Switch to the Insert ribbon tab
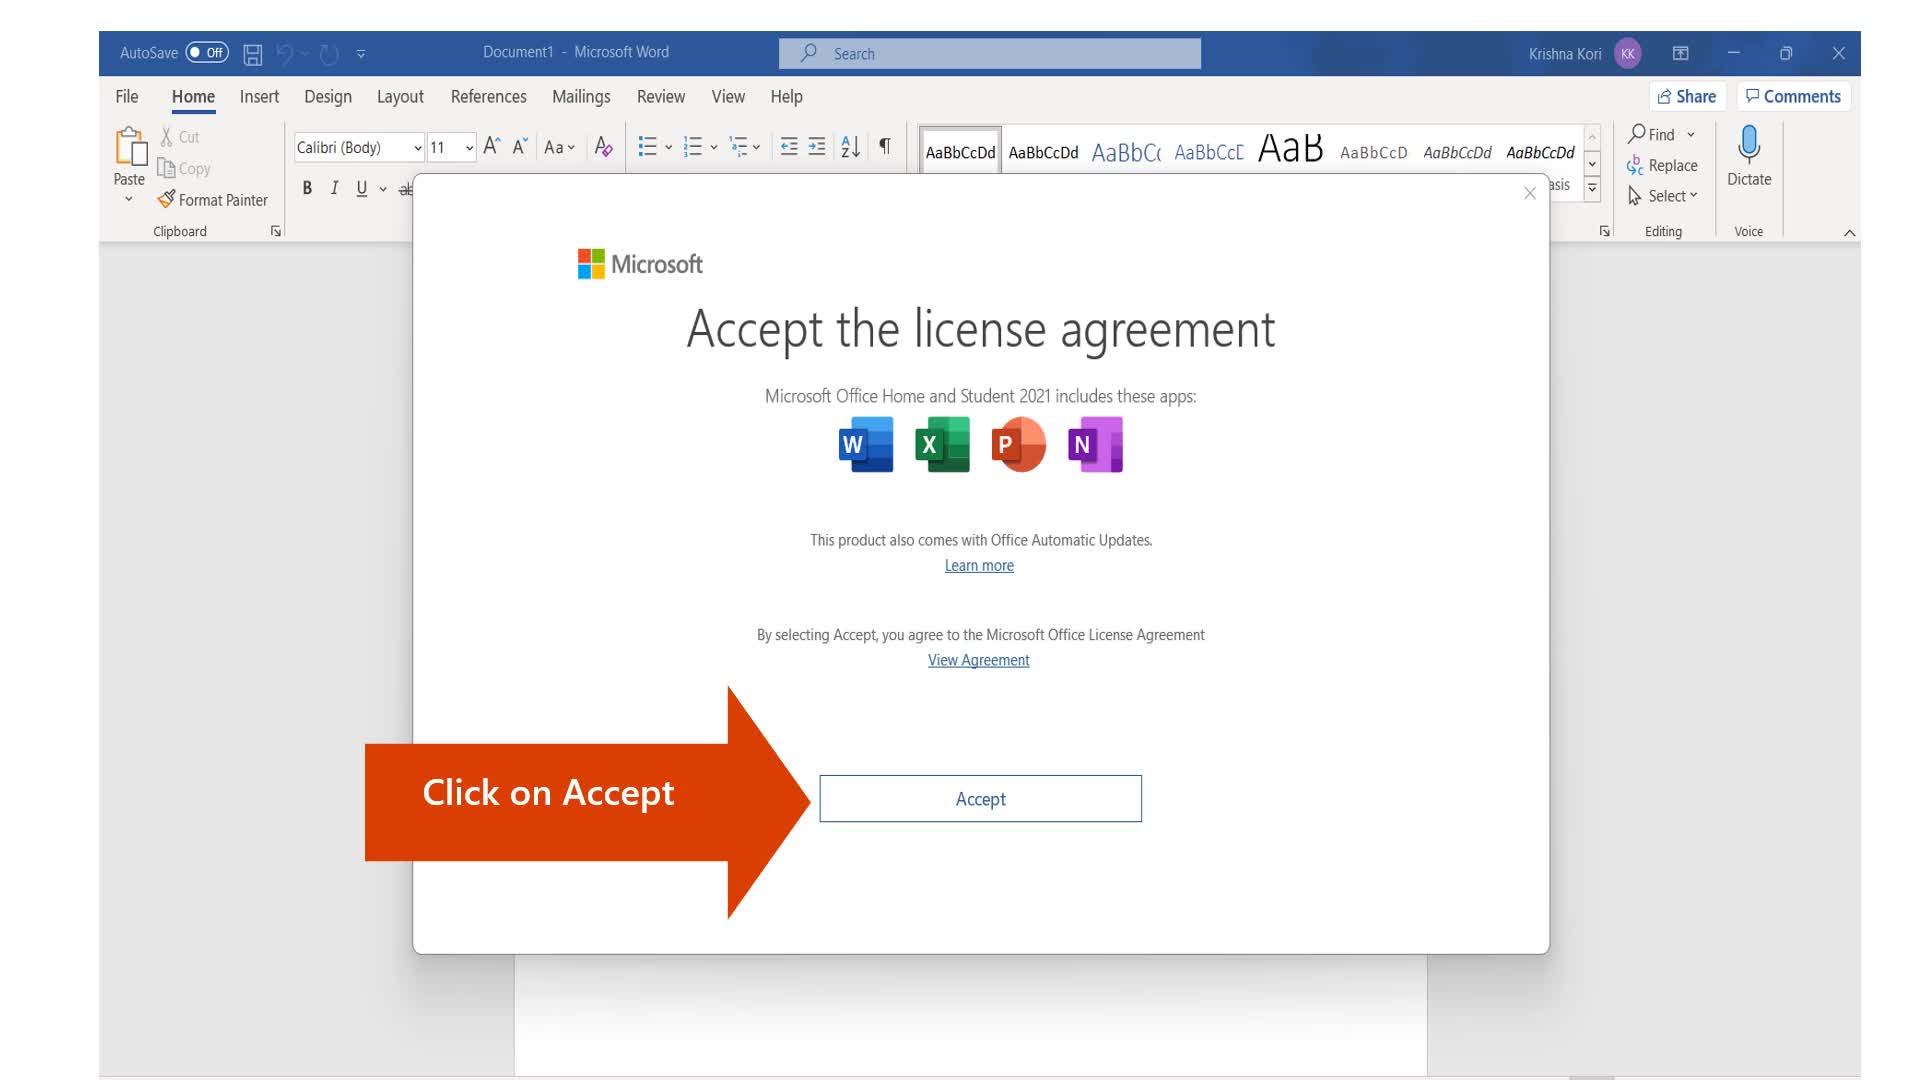 [x=259, y=96]
